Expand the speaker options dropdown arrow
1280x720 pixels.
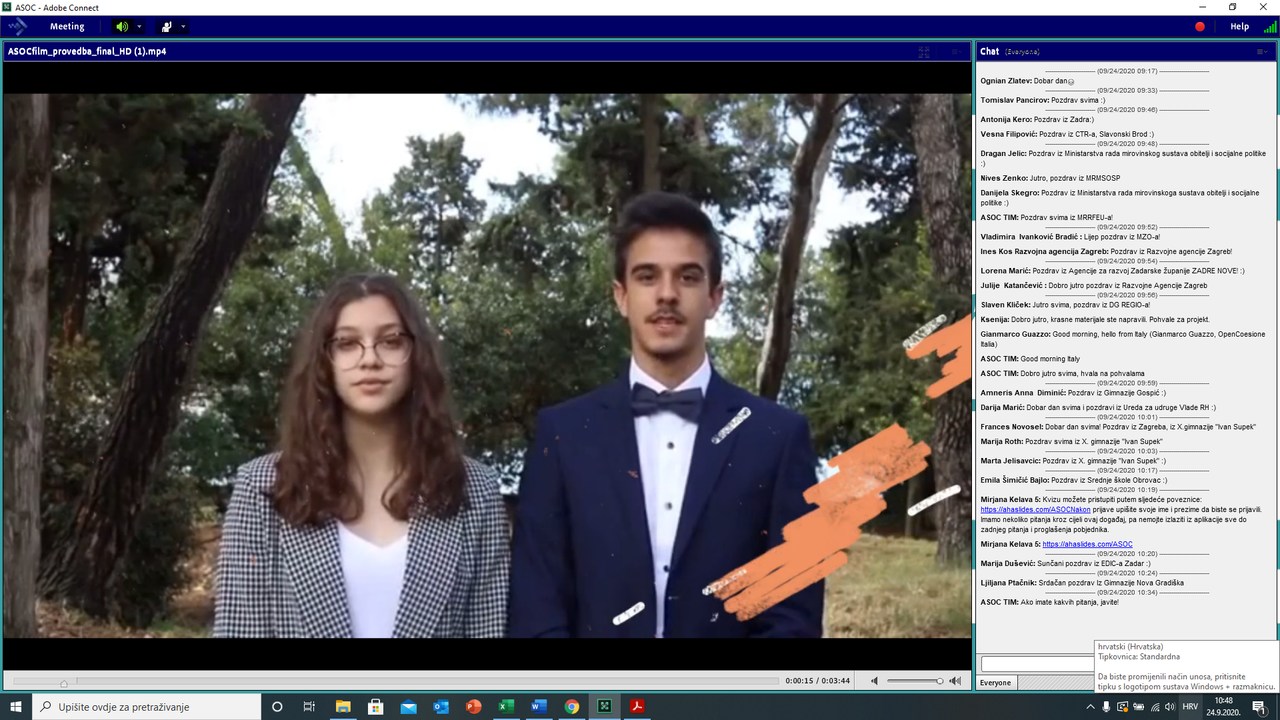(140, 27)
